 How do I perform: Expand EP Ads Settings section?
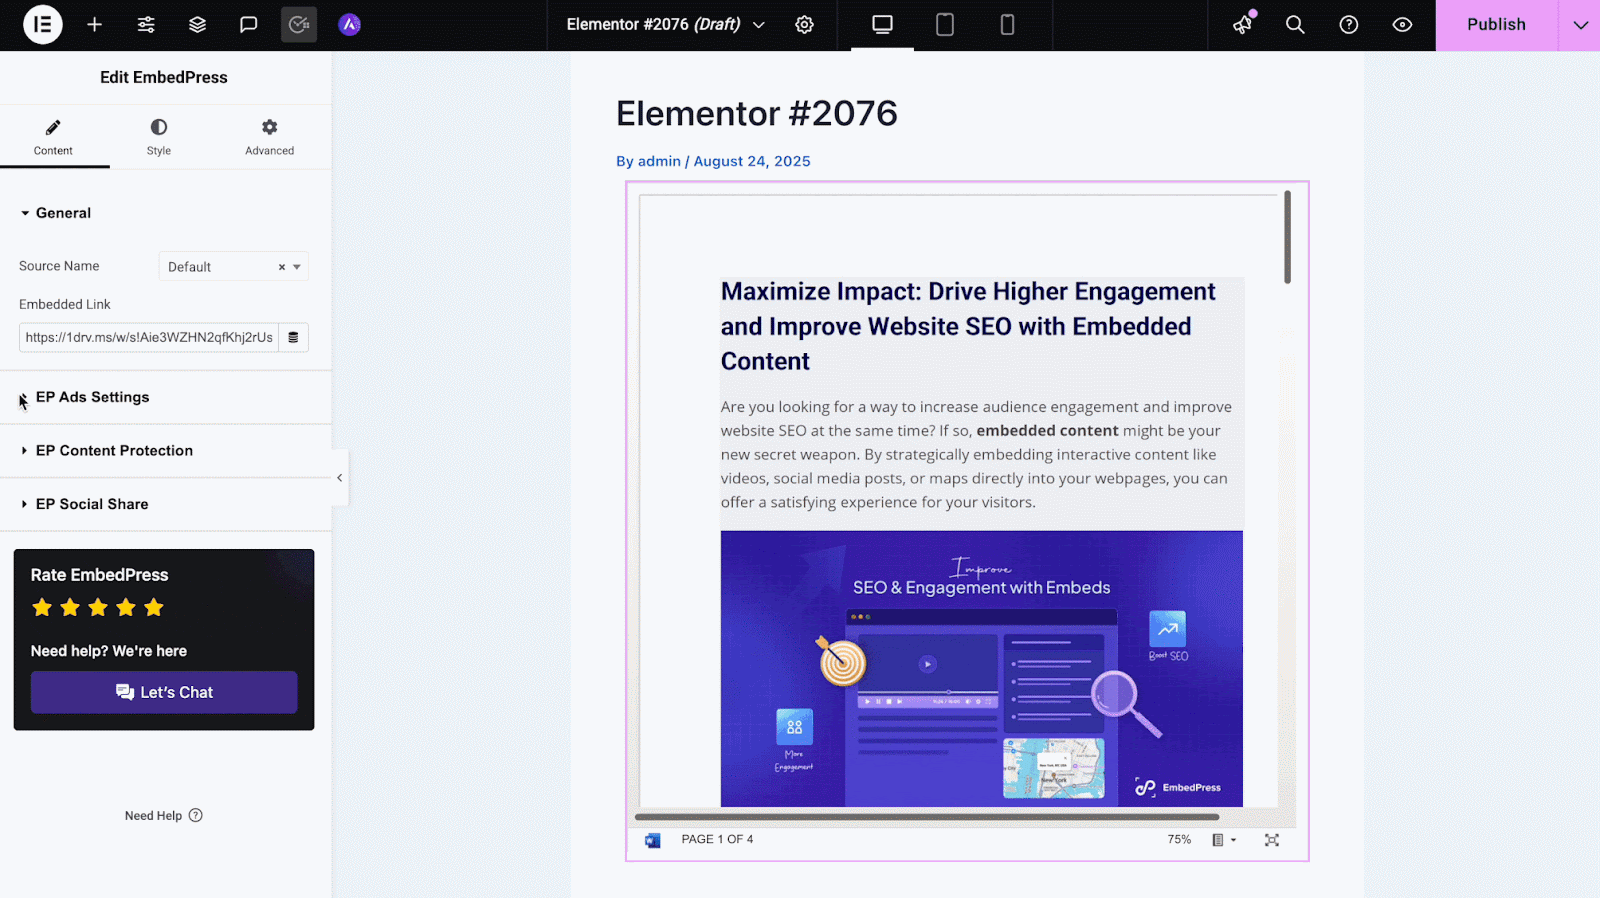(165, 397)
